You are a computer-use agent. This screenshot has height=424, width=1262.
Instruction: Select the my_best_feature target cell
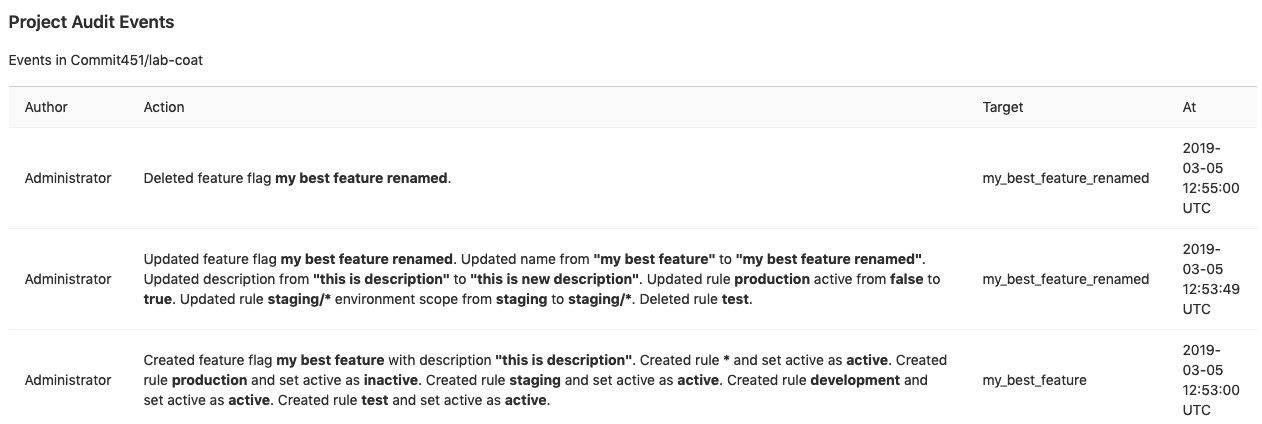1034,380
